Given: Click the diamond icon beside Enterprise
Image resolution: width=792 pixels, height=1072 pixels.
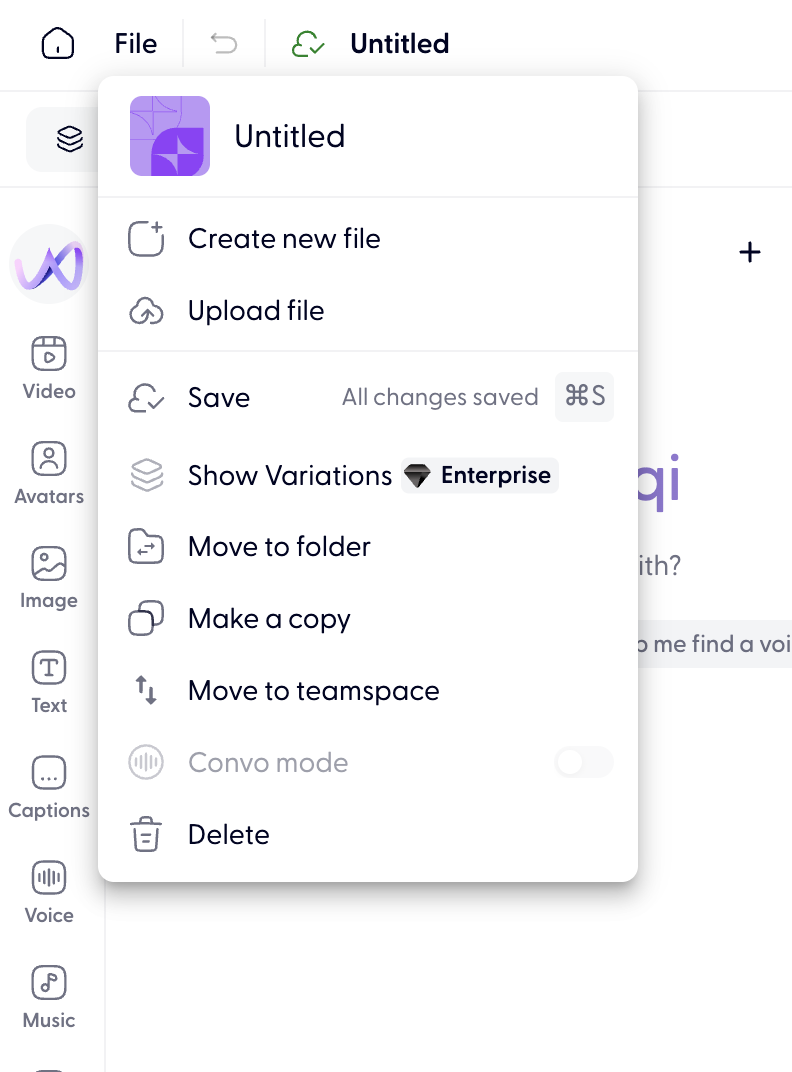Looking at the screenshot, I should (417, 476).
